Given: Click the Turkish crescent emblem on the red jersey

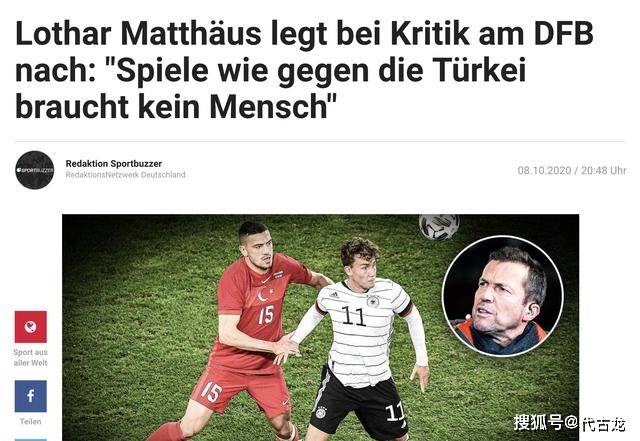Looking at the screenshot, I should coord(264,293).
